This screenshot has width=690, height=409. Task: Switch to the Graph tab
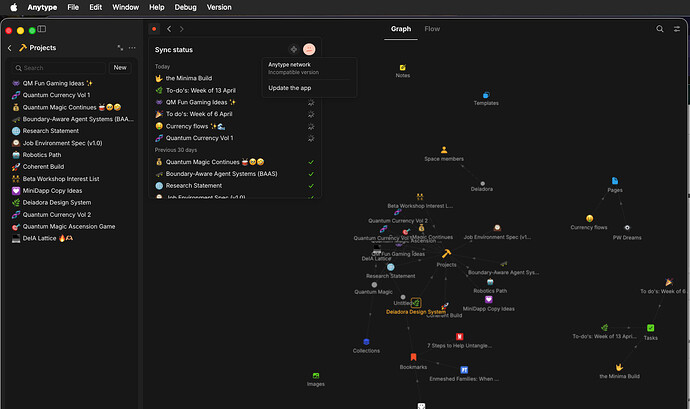click(x=401, y=29)
